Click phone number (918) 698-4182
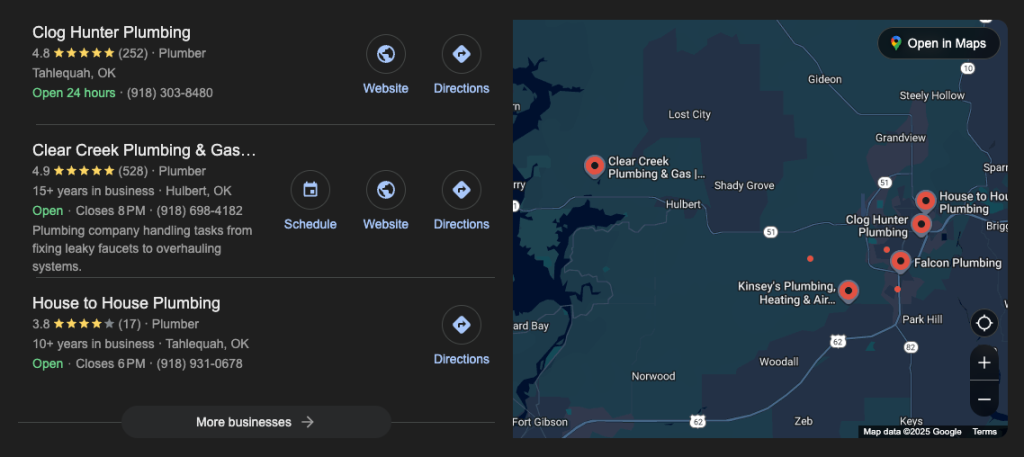 (x=200, y=211)
